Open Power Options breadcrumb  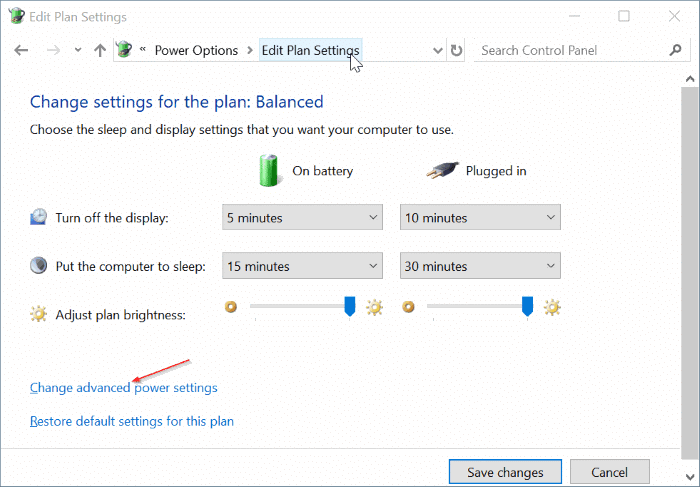point(196,50)
